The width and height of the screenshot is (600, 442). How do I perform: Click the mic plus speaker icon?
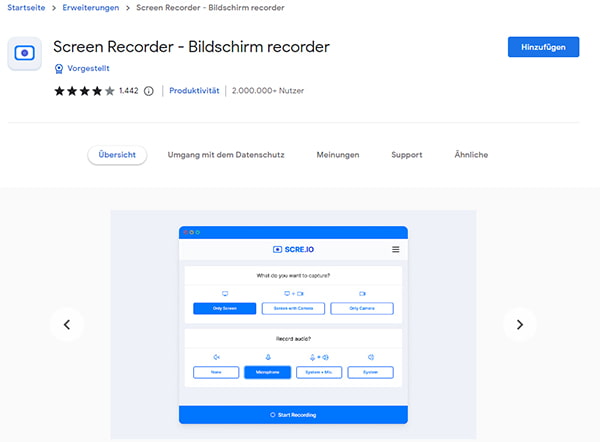point(319,357)
